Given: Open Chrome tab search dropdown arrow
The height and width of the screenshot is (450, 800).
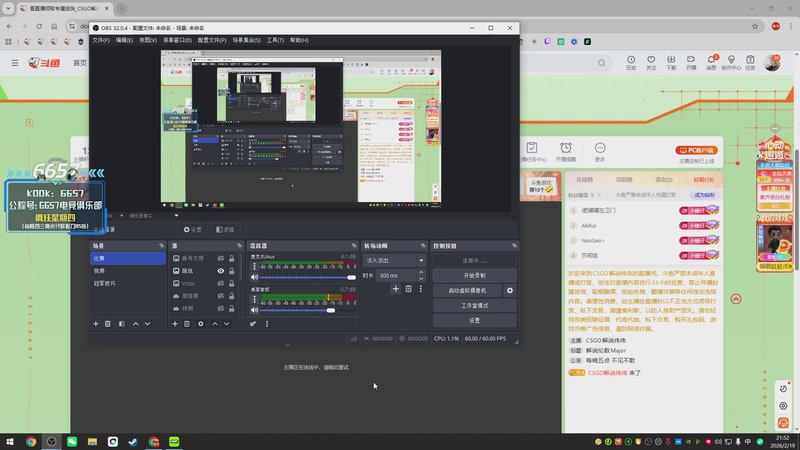Looking at the screenshot, I should [x=8, y=8].
